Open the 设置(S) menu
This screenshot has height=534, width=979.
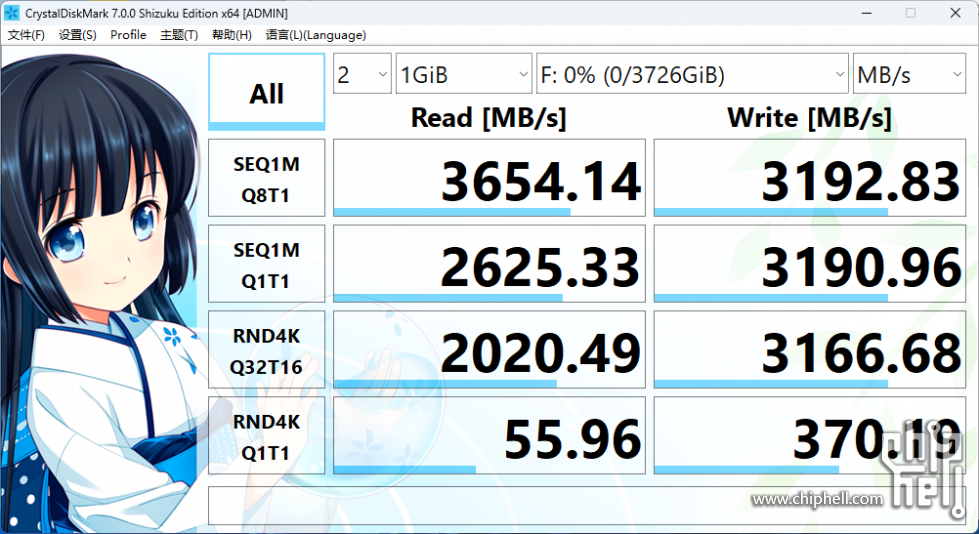pos(77,35)
